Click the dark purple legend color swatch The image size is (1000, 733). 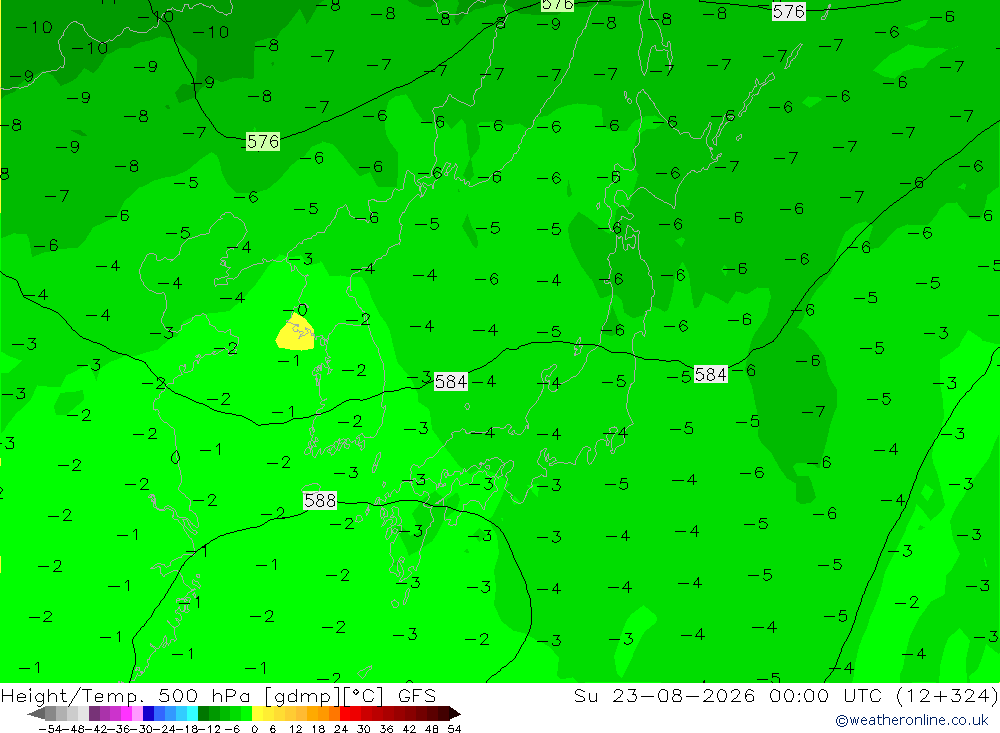pyautogui.click(x=94, y=713)
